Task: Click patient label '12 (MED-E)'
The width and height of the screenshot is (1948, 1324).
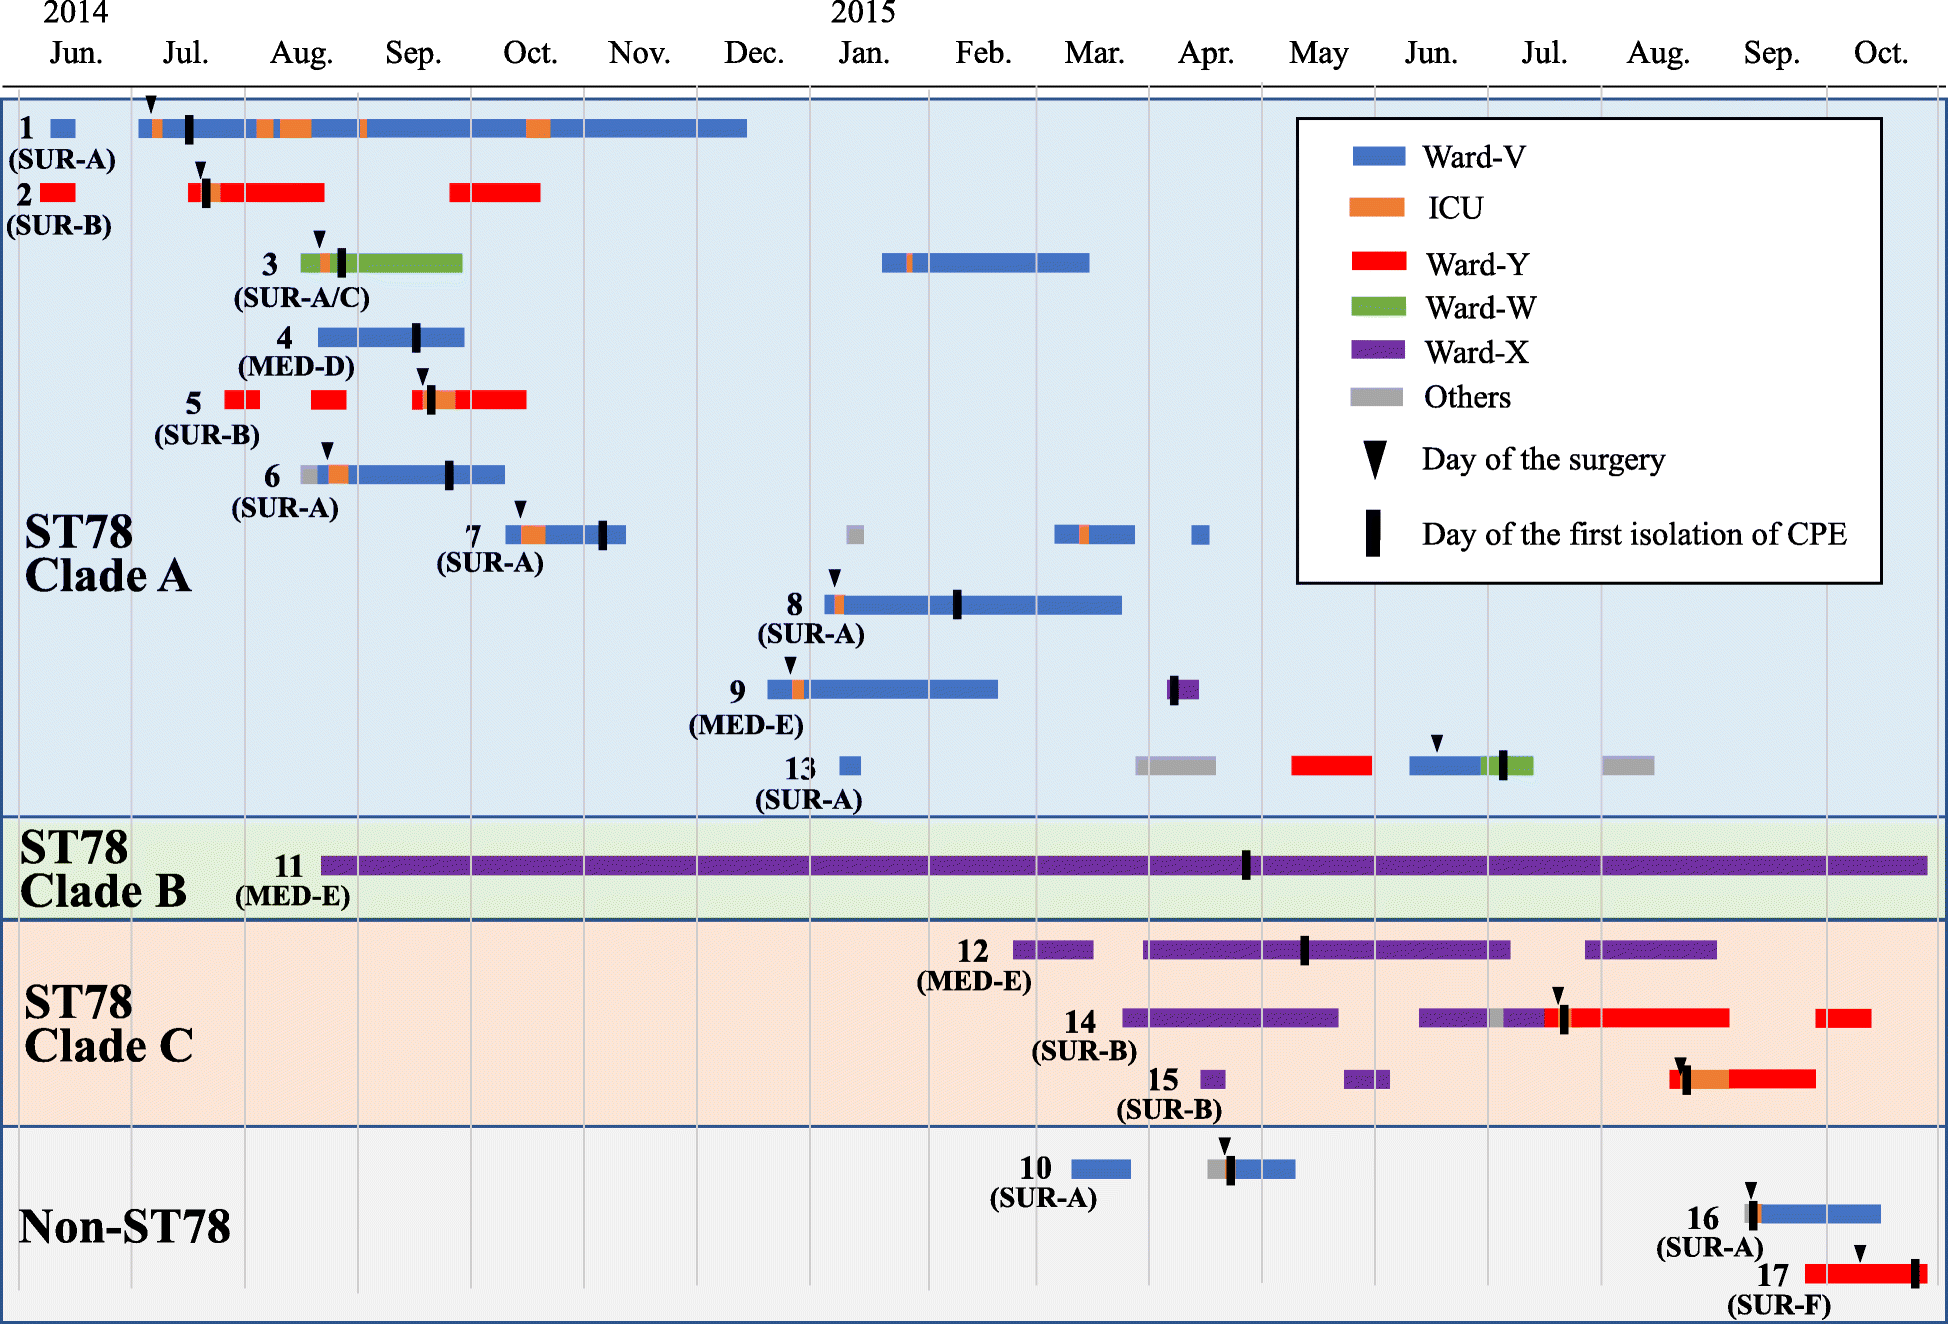Action: click(x=974, y=966)
